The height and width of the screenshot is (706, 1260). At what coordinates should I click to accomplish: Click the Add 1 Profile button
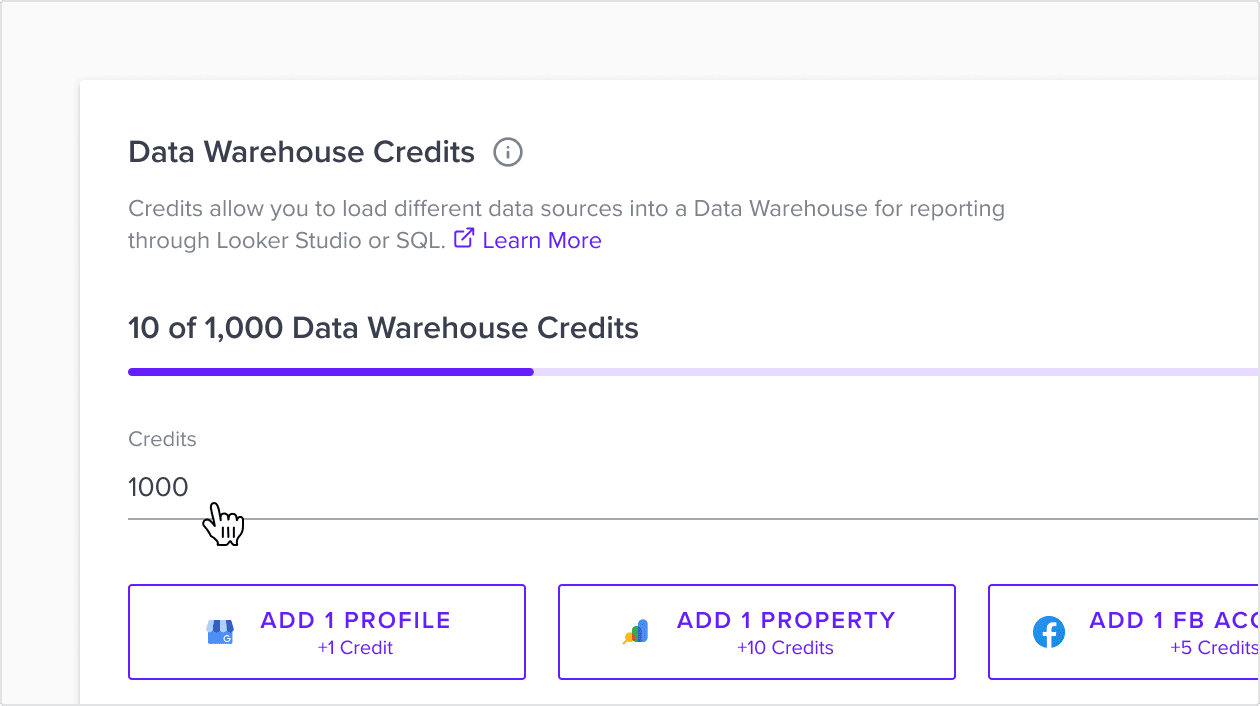click(326, 631)
